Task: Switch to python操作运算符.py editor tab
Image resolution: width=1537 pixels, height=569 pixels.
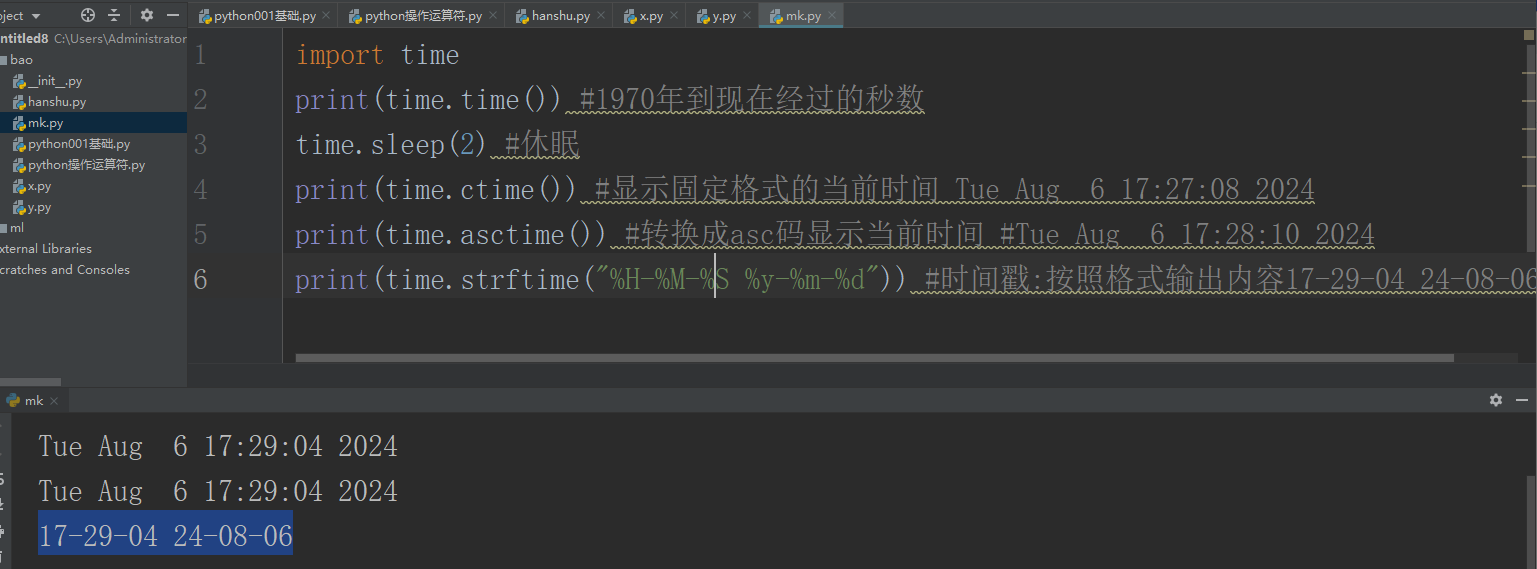Action: point(422,16)
